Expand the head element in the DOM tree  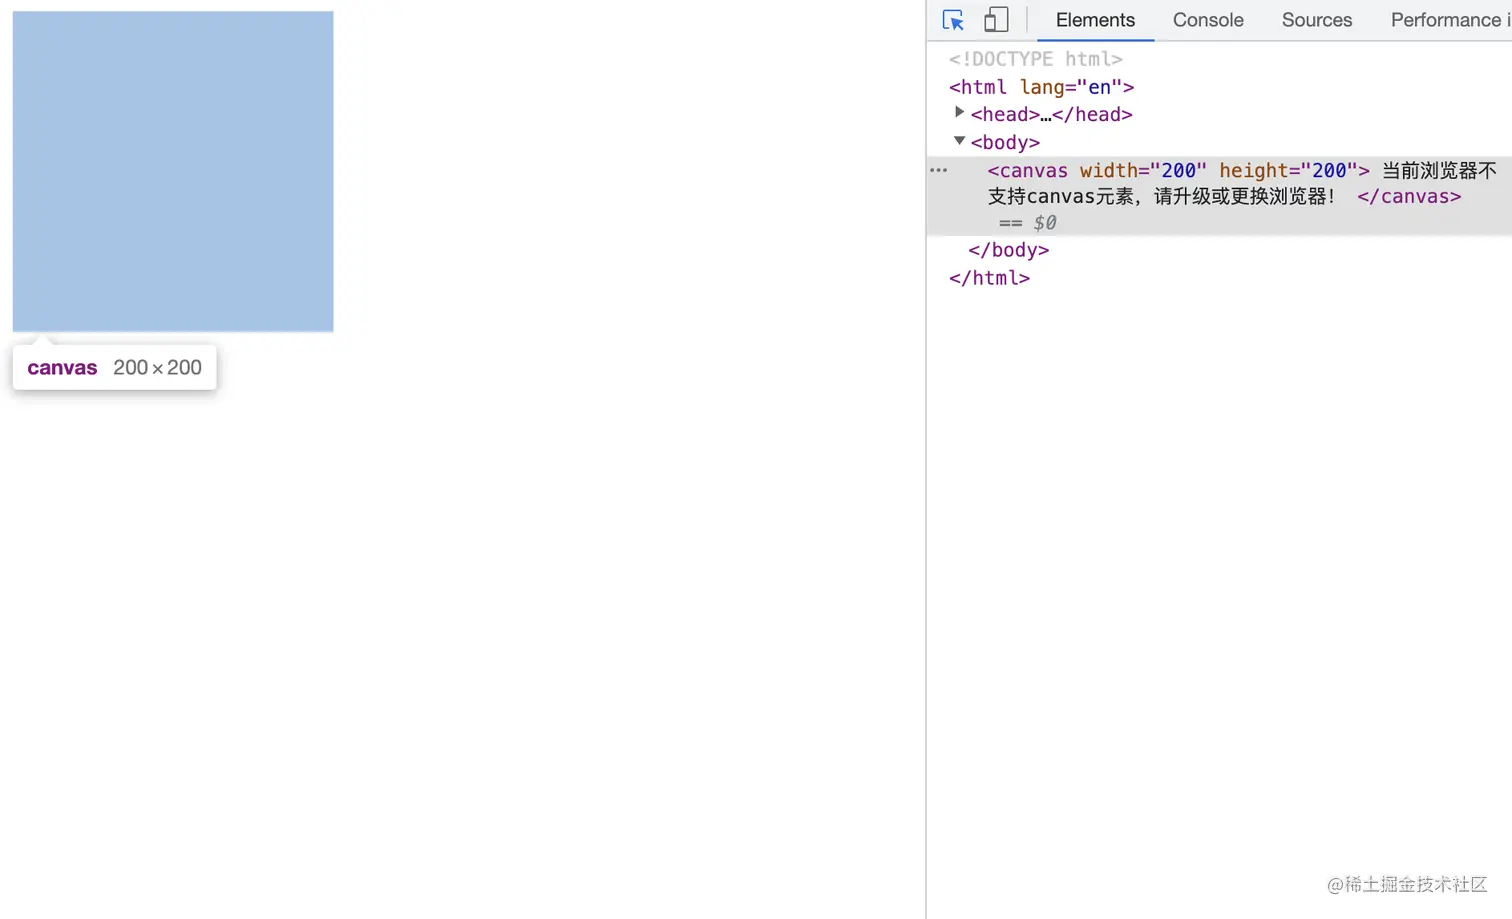(x=959, y=112)
